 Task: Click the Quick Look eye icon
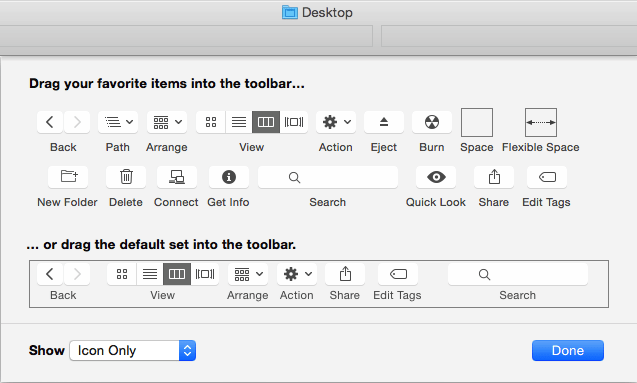436,177
